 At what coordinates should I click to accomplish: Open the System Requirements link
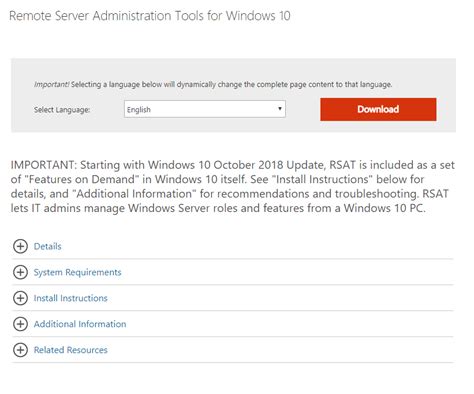pos(77,272)
